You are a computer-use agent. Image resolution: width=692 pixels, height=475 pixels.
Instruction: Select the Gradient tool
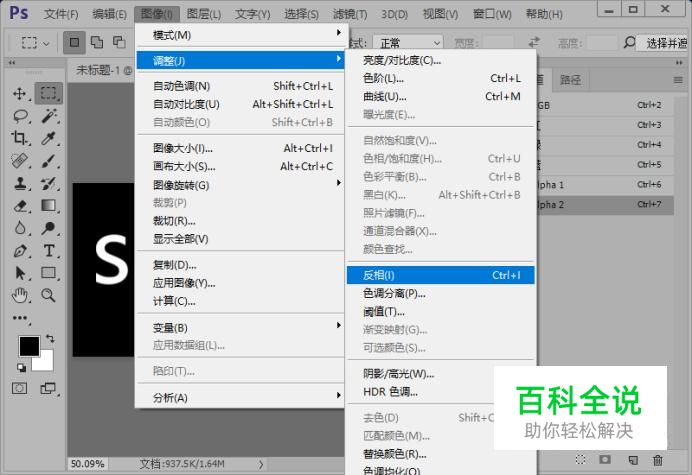[x=49, y=206]
